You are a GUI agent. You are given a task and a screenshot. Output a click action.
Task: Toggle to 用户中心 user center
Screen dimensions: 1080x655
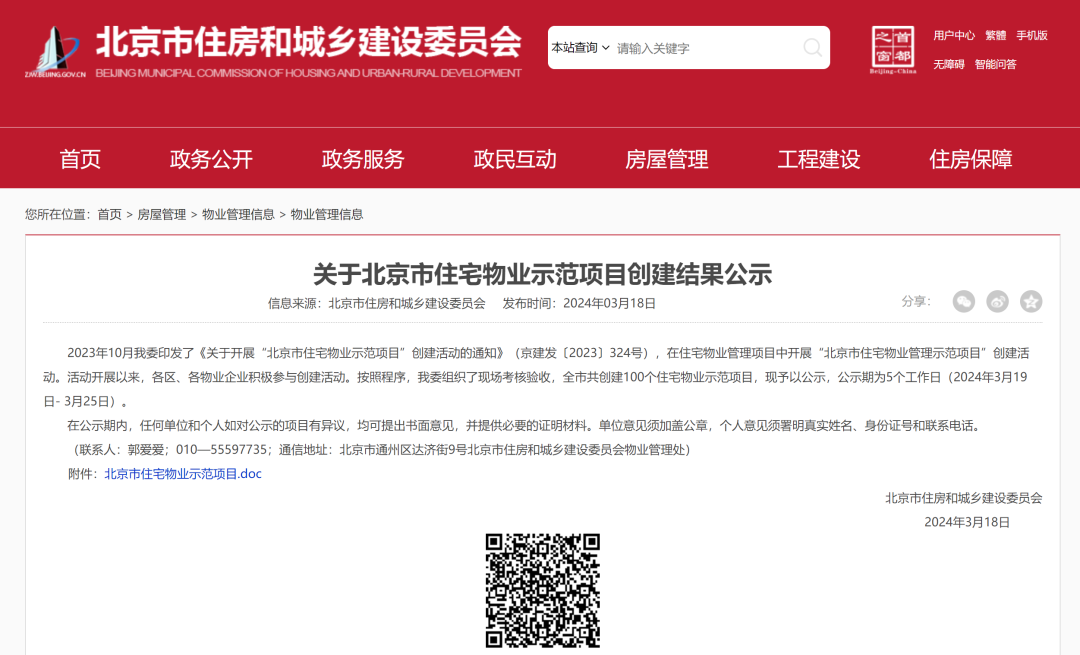pos(955,34)
